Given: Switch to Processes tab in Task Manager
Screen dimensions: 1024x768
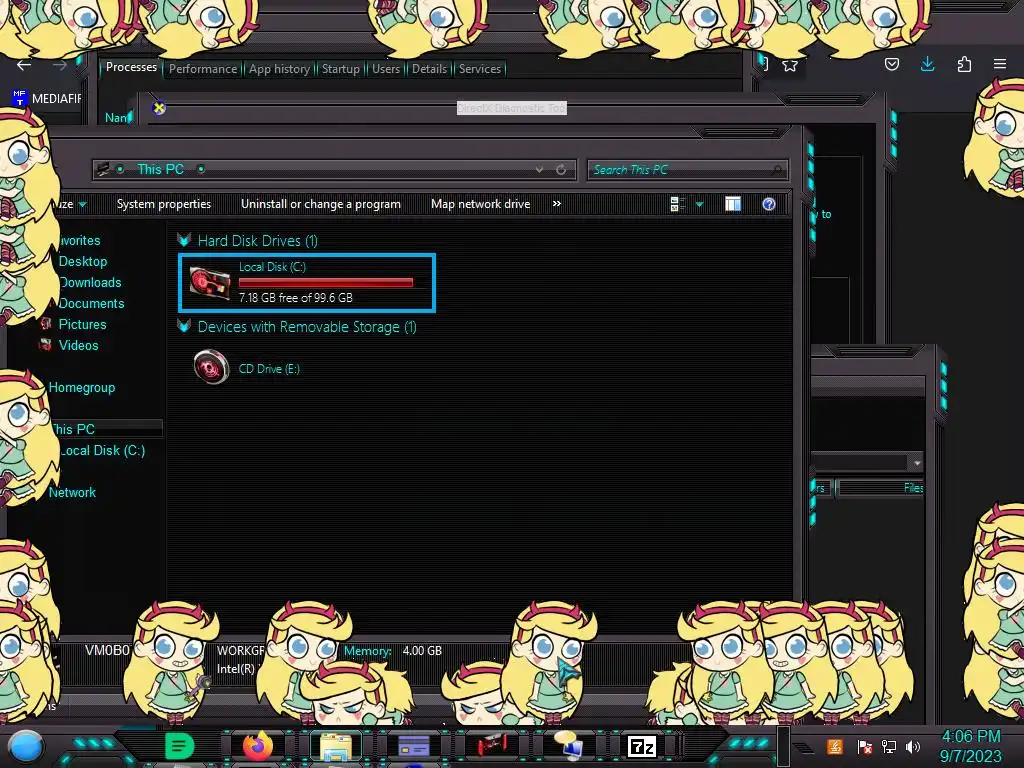Looking at the screenshot, I should (131, 67).
